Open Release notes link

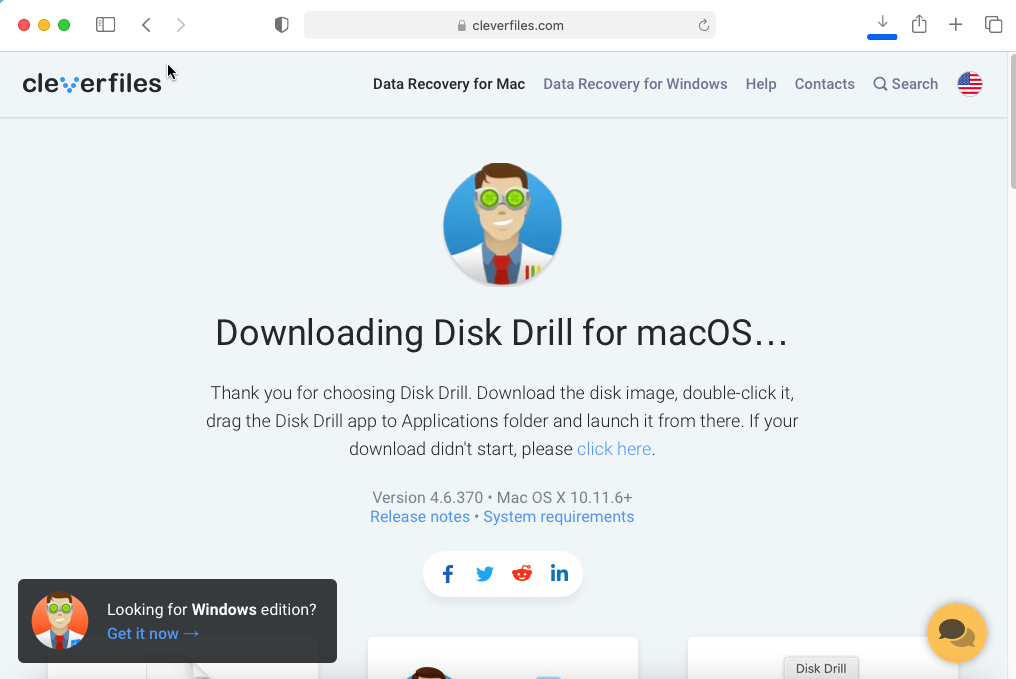click(x=420, y=516)
